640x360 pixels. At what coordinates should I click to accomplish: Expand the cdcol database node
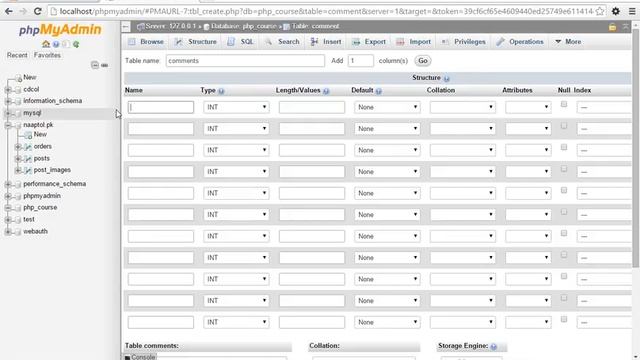coord(8,89)
